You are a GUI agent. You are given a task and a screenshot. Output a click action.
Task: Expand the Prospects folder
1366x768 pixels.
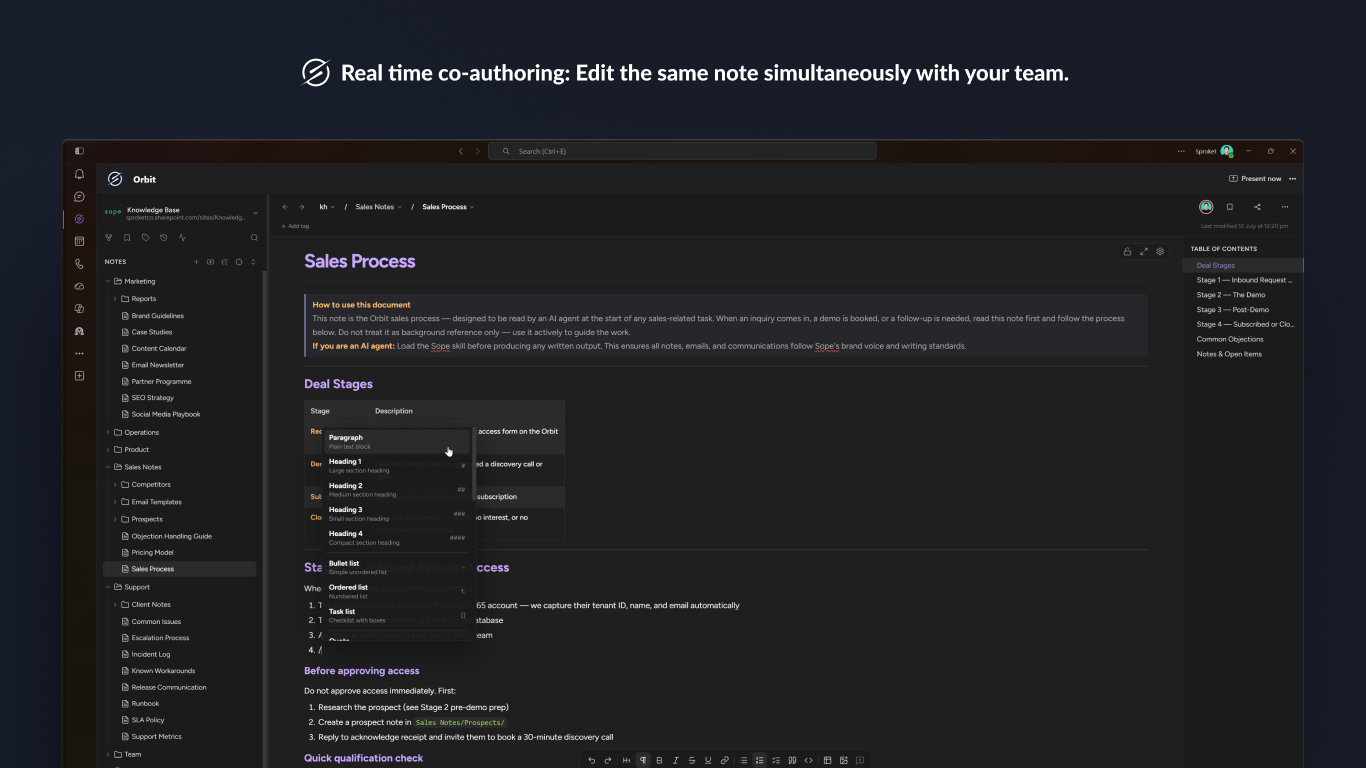115,519
